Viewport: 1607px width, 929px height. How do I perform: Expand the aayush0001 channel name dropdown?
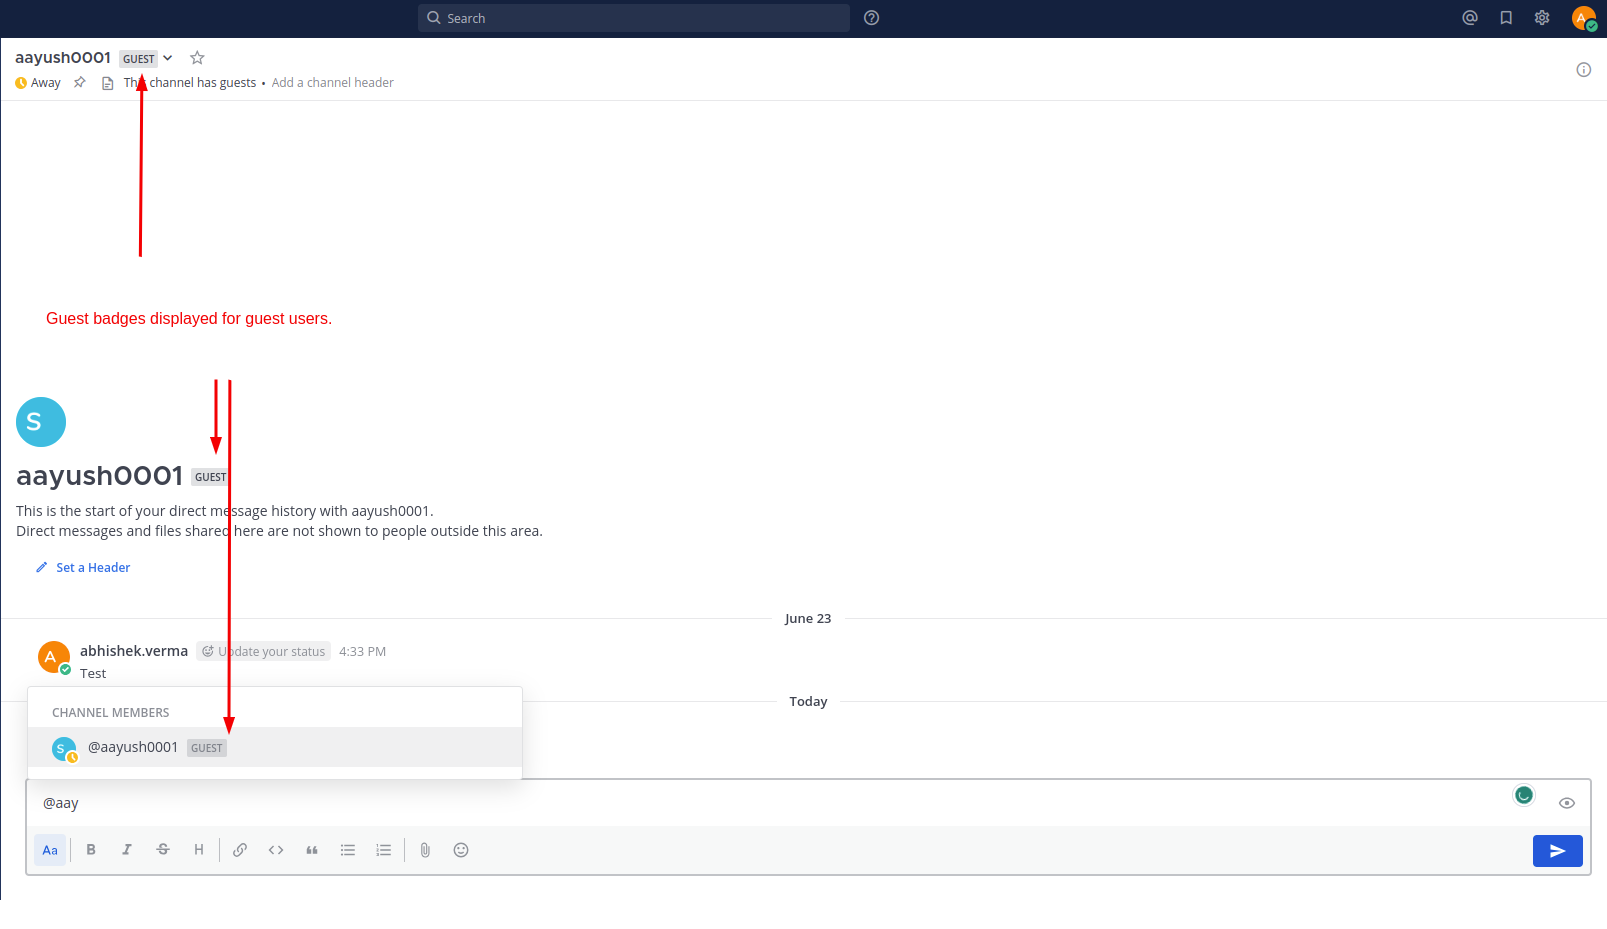[x=168, y=57]
